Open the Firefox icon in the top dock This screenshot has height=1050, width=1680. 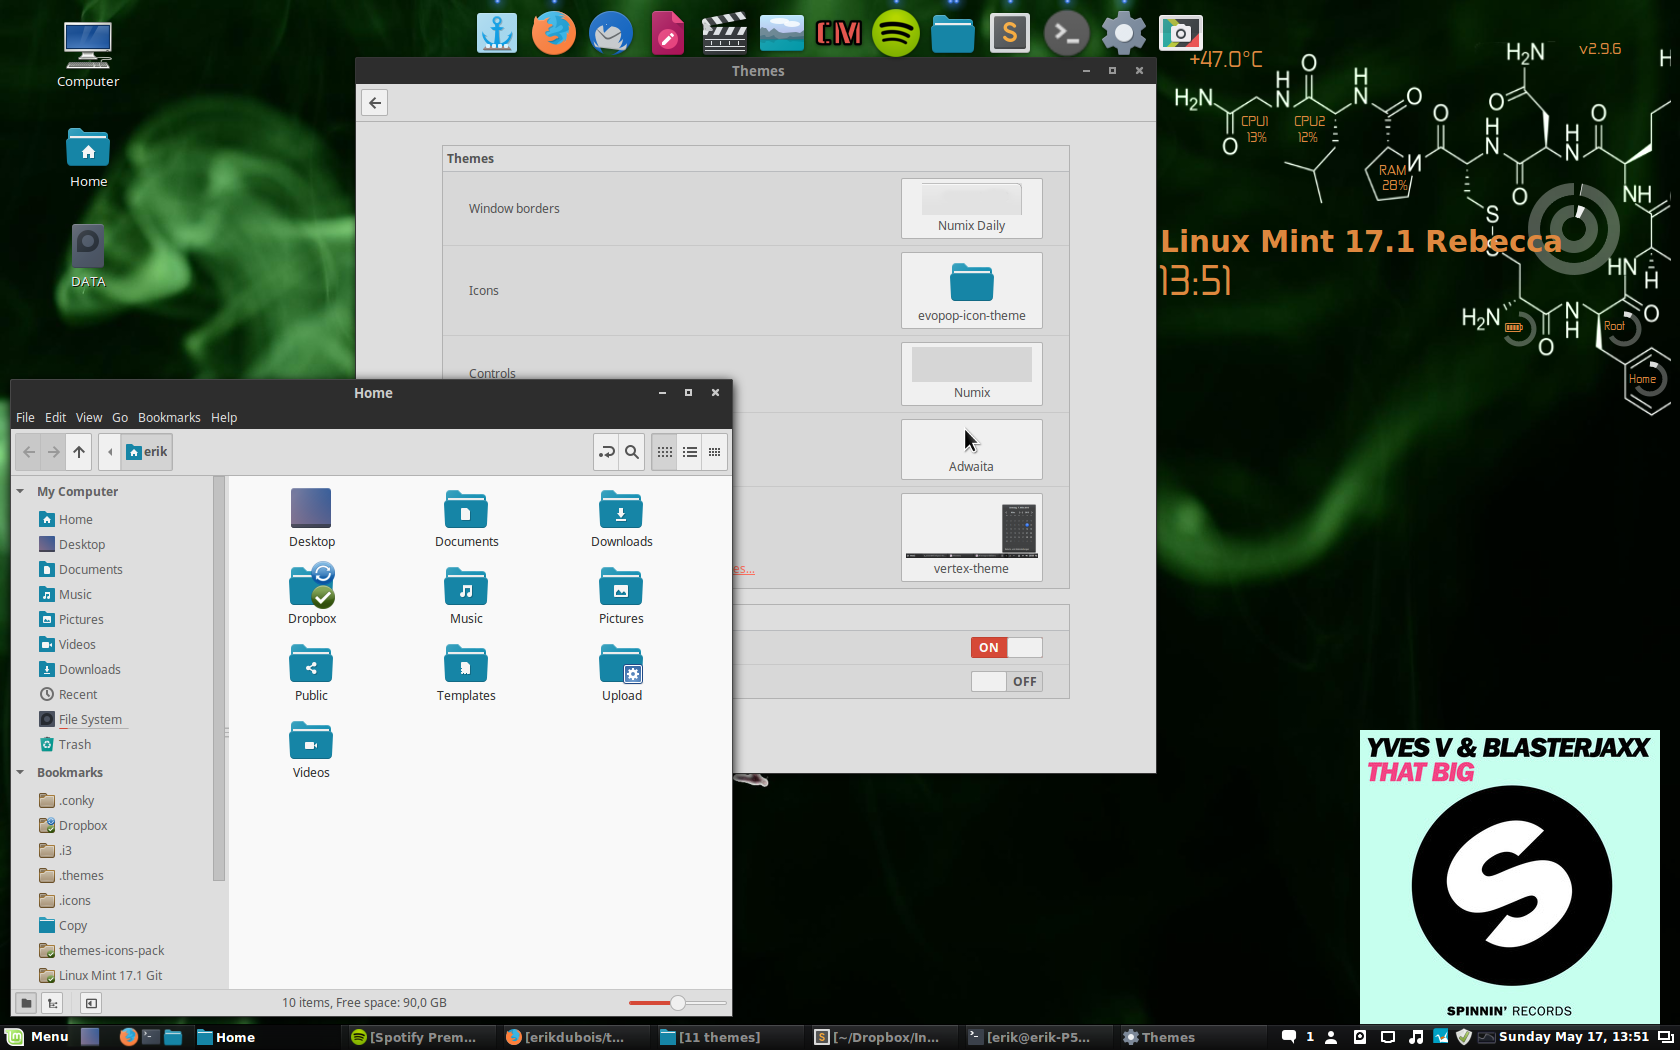tap(553, 33)
